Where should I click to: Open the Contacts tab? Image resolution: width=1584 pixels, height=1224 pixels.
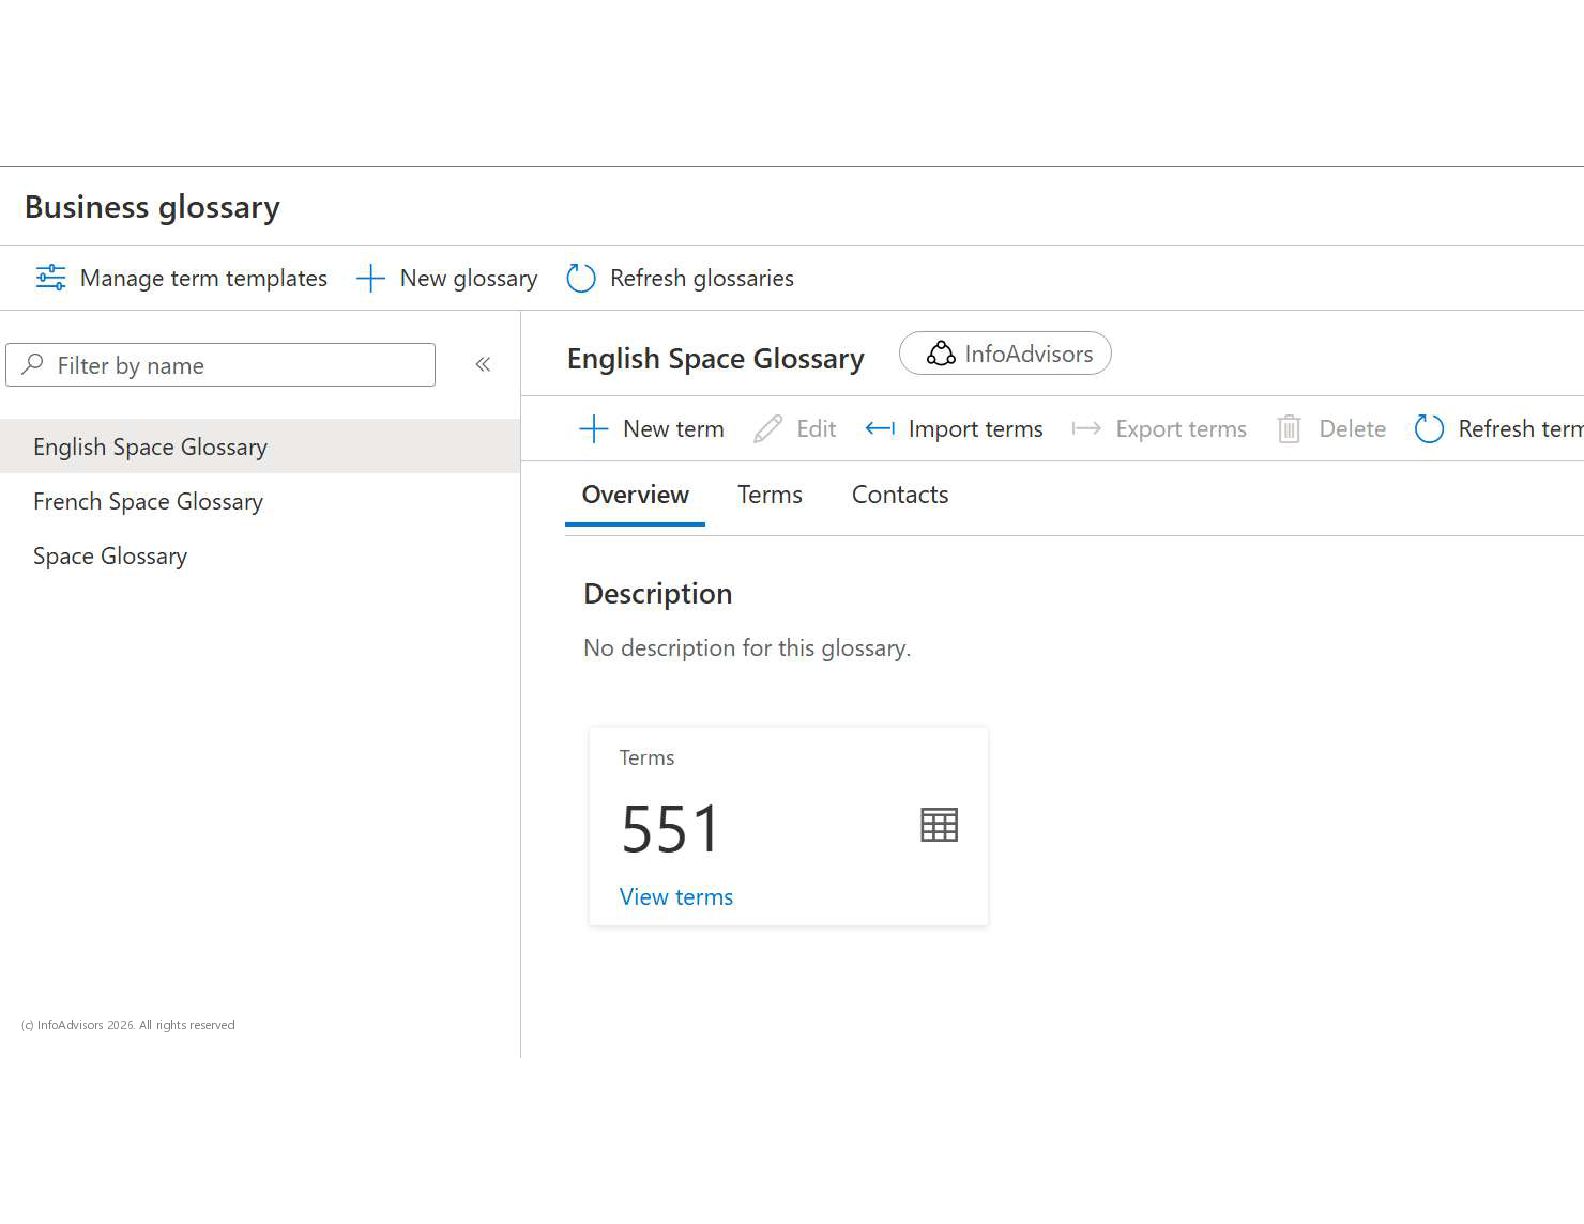coord(899,495)
